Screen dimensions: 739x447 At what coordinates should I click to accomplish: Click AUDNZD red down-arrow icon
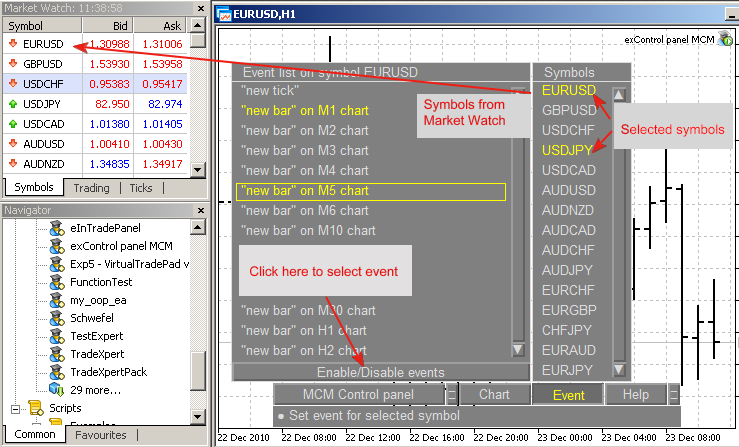point(13,164)
